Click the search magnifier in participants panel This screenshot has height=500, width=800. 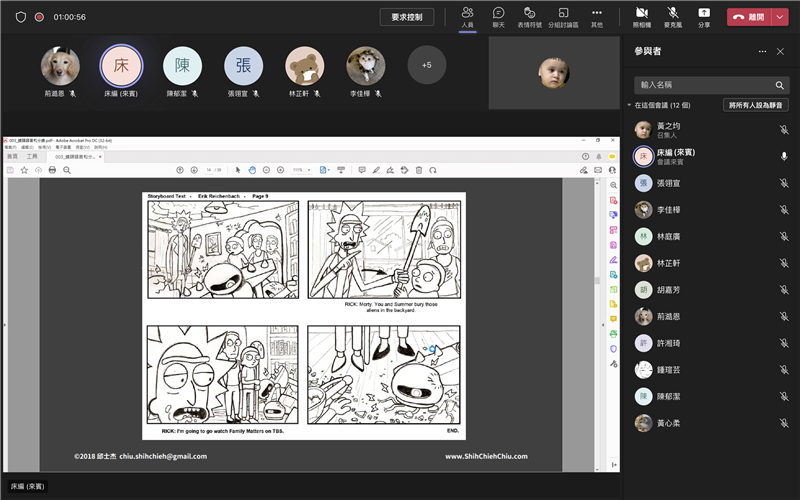click(x=780, y=85)
